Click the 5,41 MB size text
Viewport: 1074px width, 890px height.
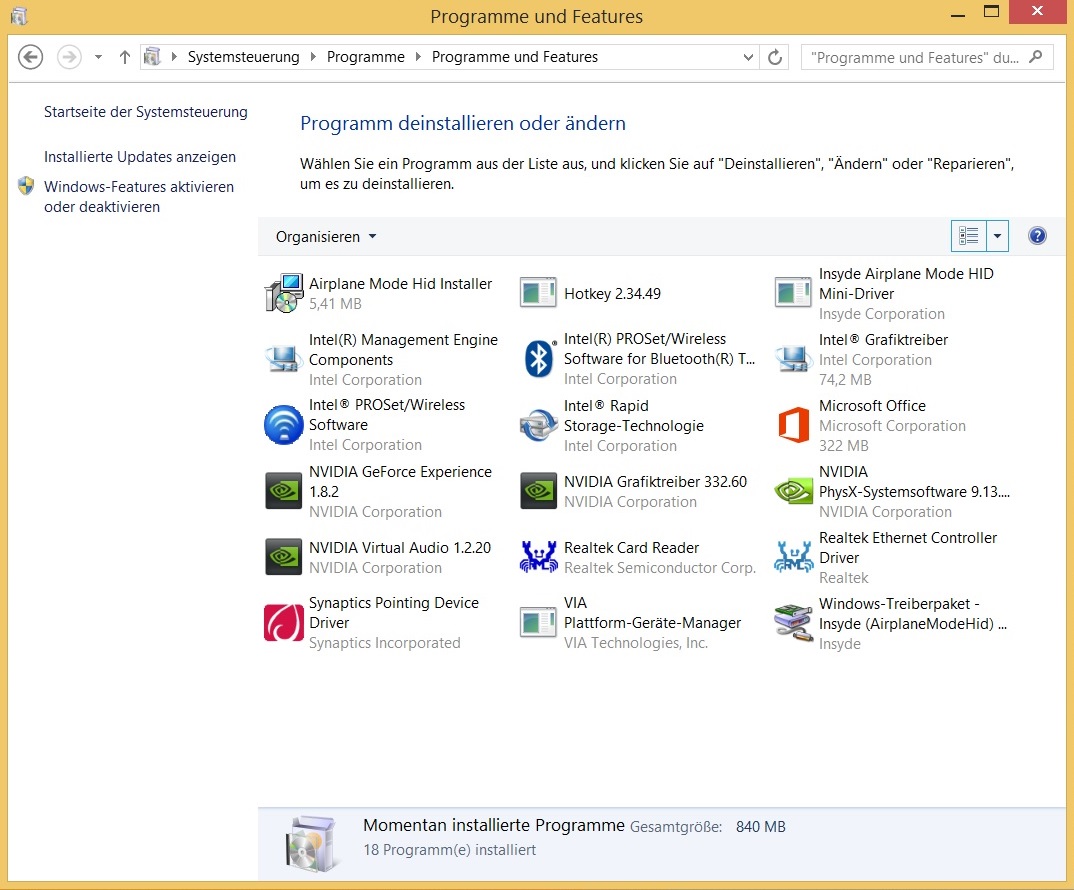click(x=335, y=304)
